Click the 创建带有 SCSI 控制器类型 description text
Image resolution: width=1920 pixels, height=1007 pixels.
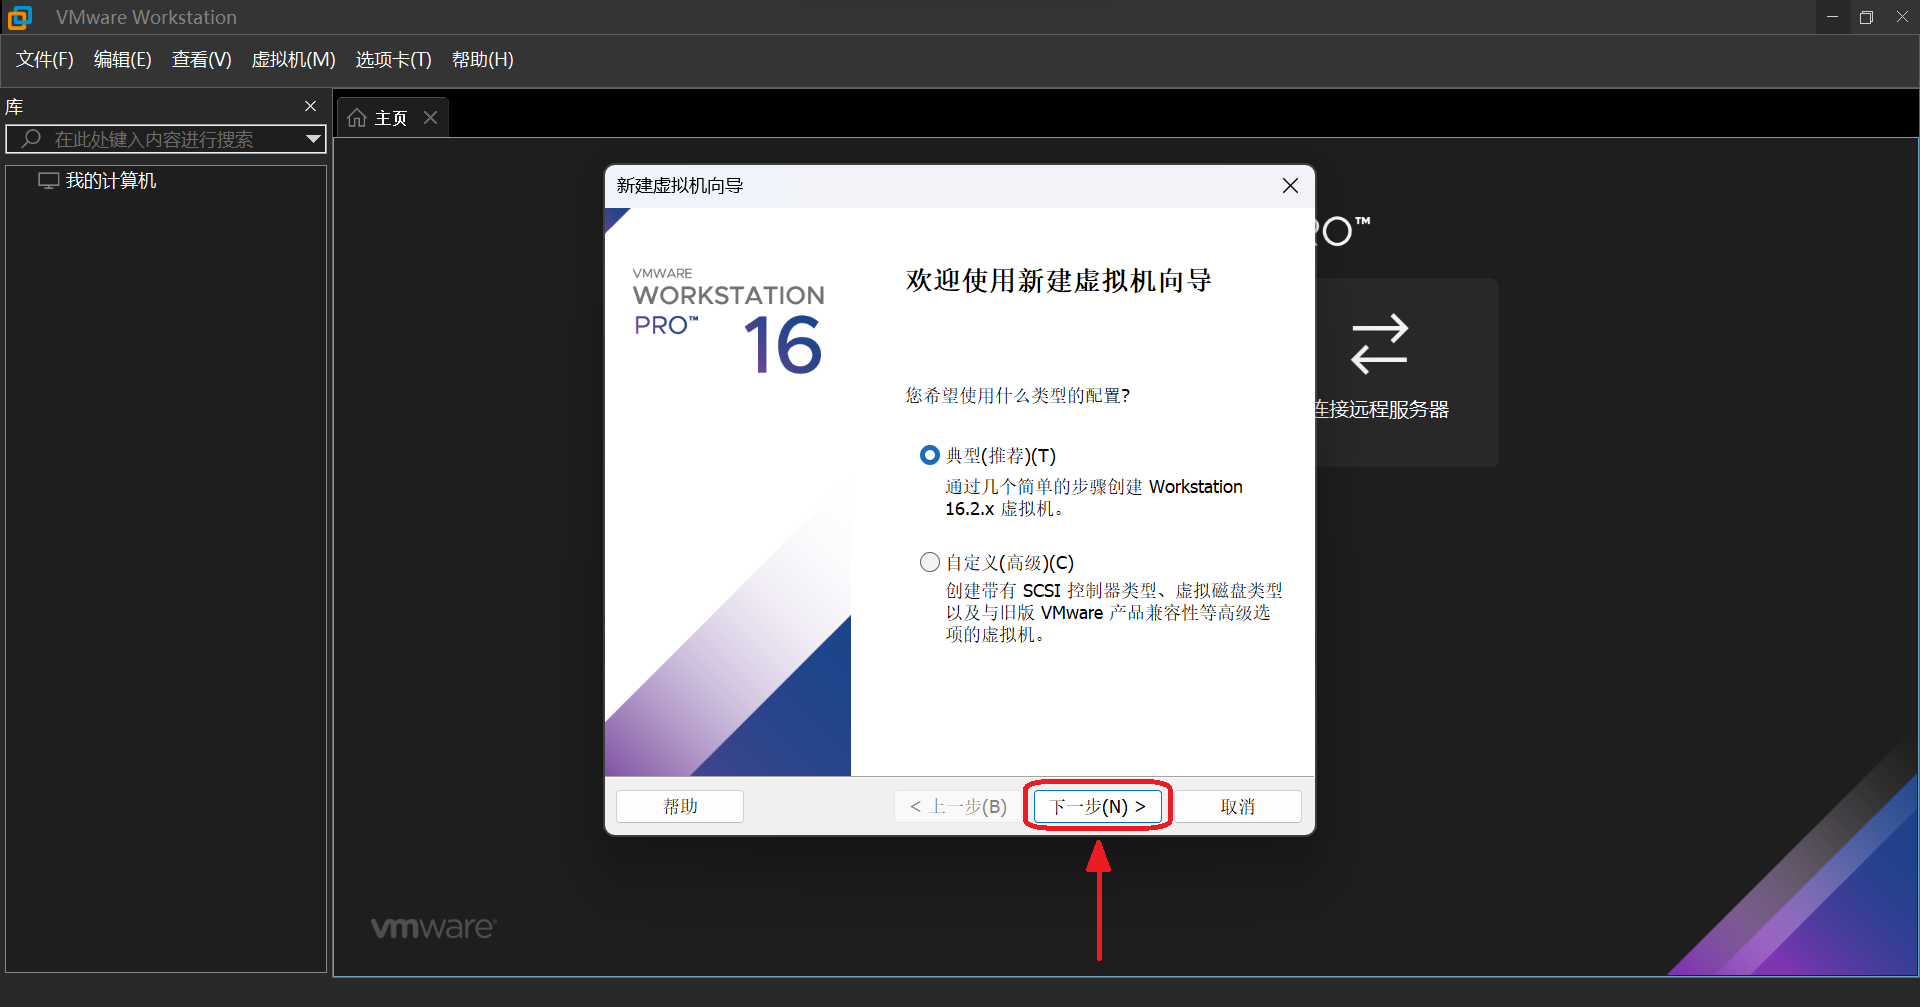pyautogui.click(x=1114, y=613)
